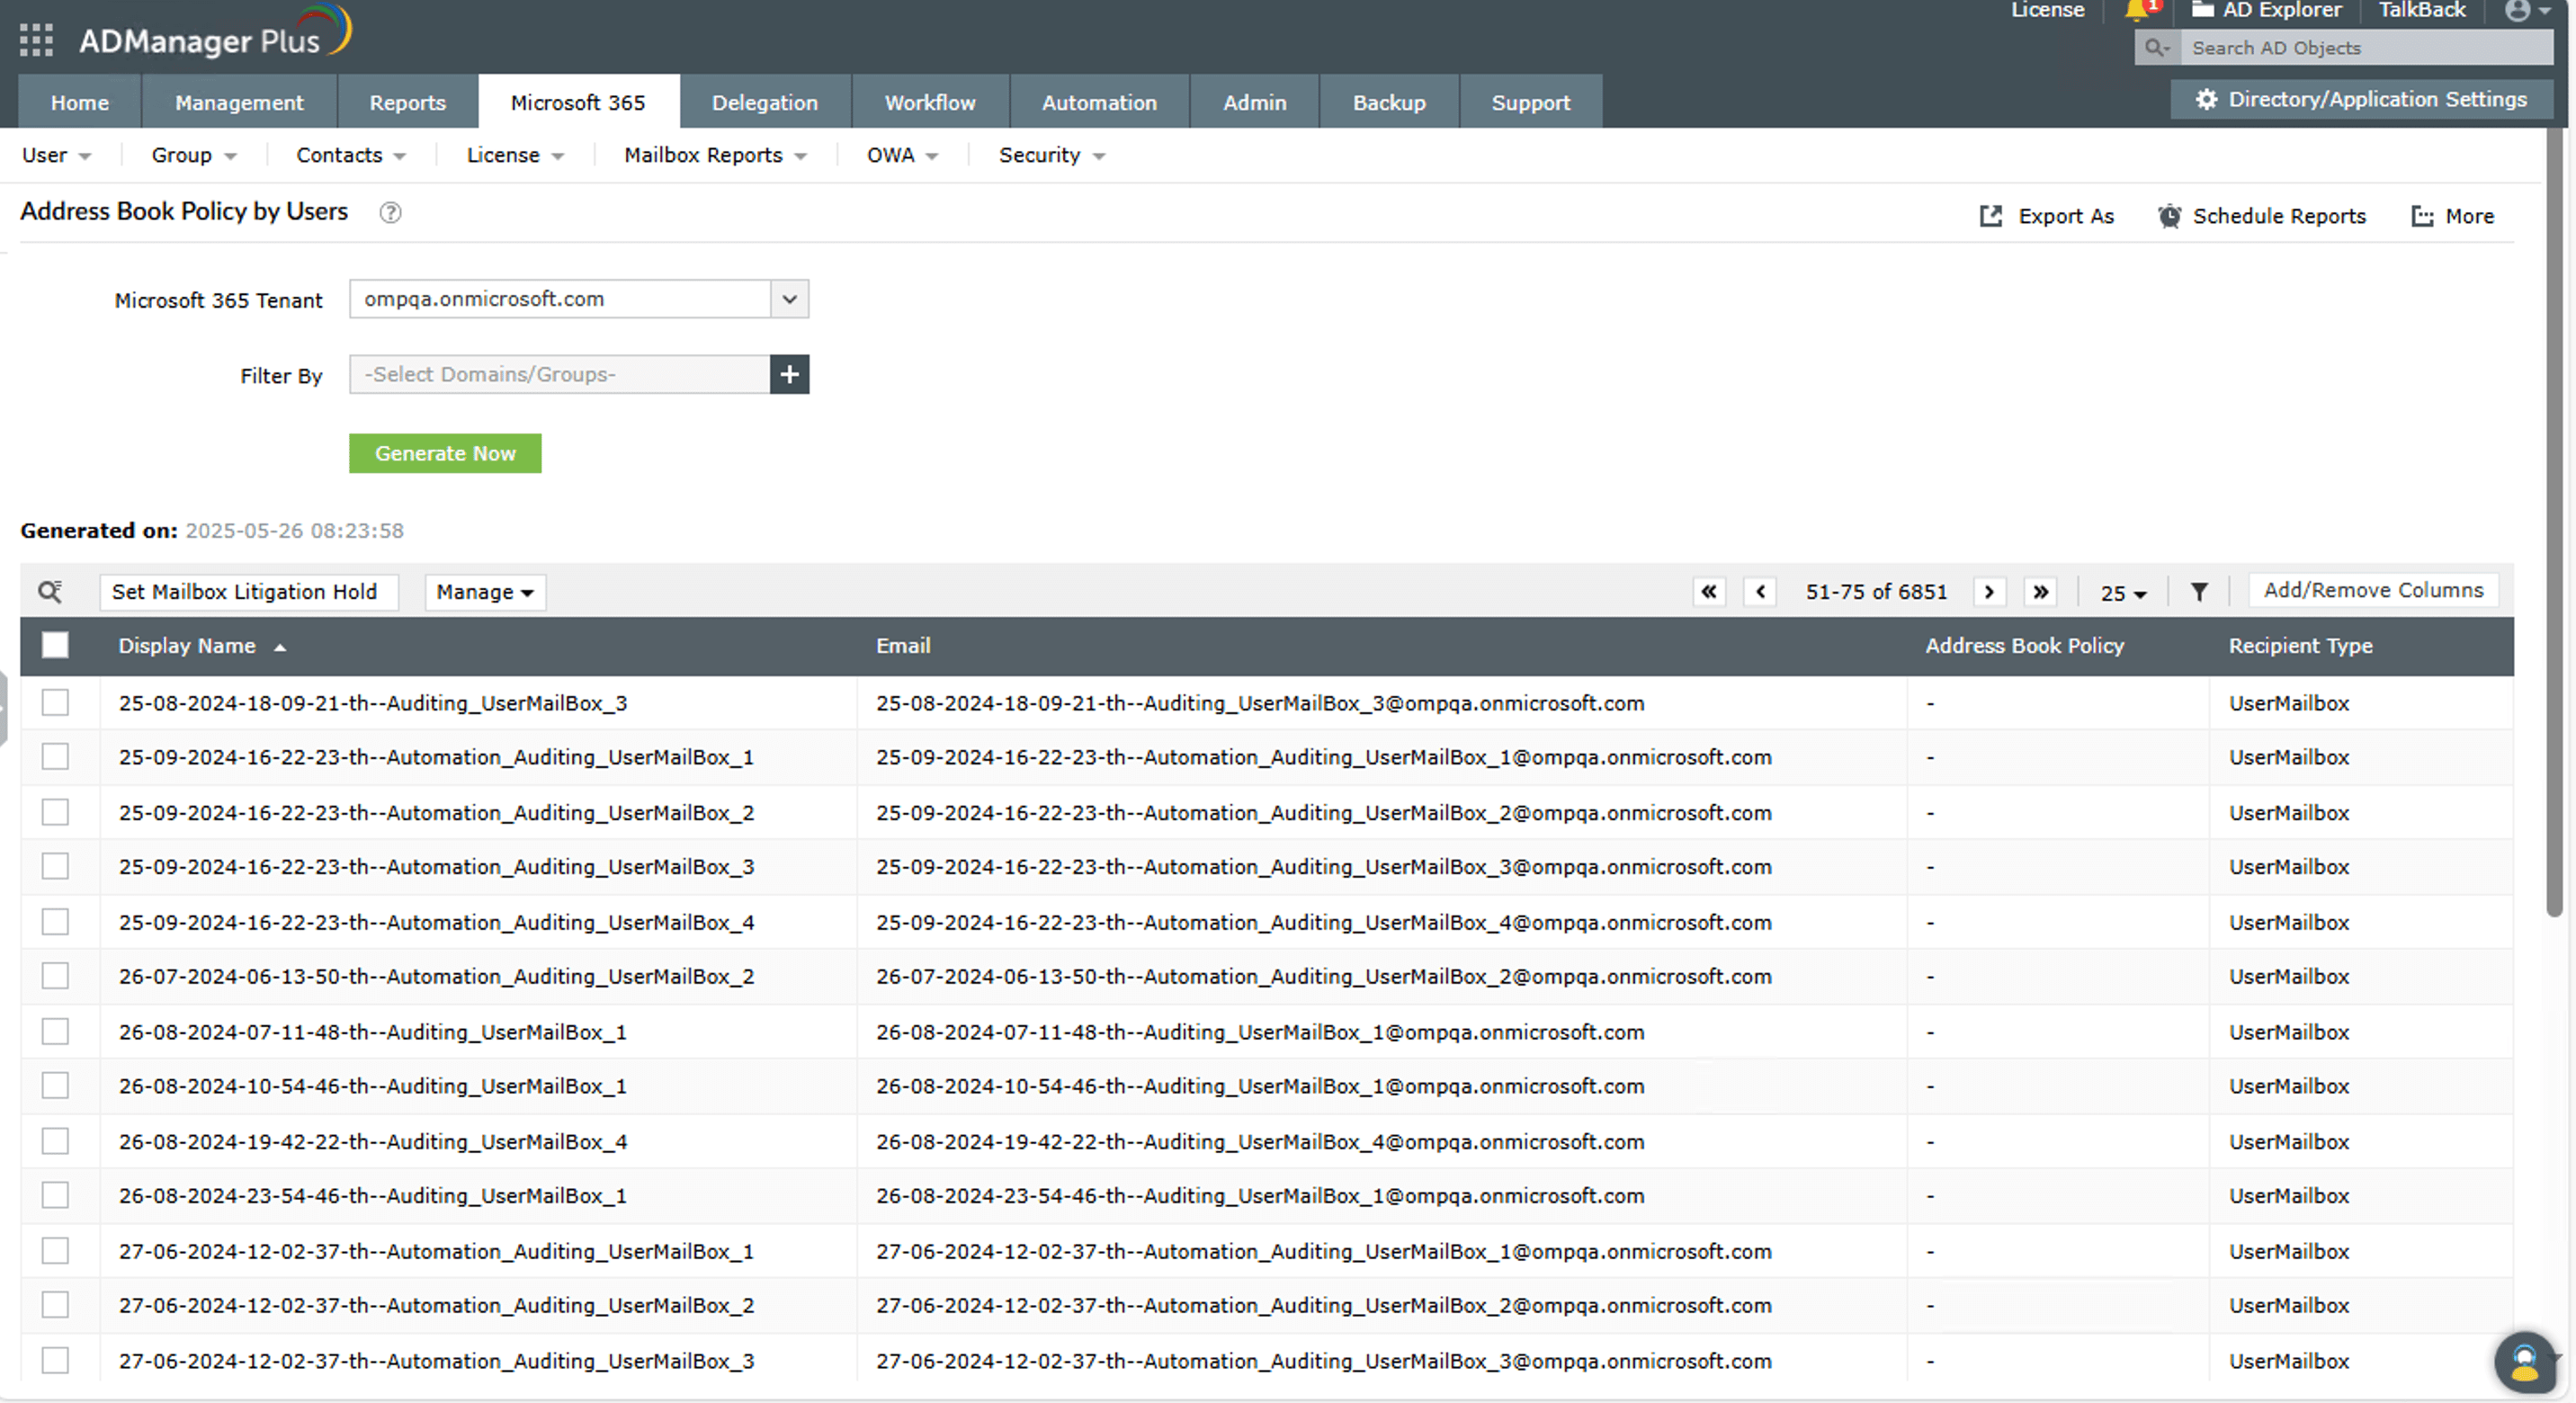The height and width of the screenshot is (1403, 2576).
Task: Click the filter funnel icon
Action: [x=2199, y=592]
